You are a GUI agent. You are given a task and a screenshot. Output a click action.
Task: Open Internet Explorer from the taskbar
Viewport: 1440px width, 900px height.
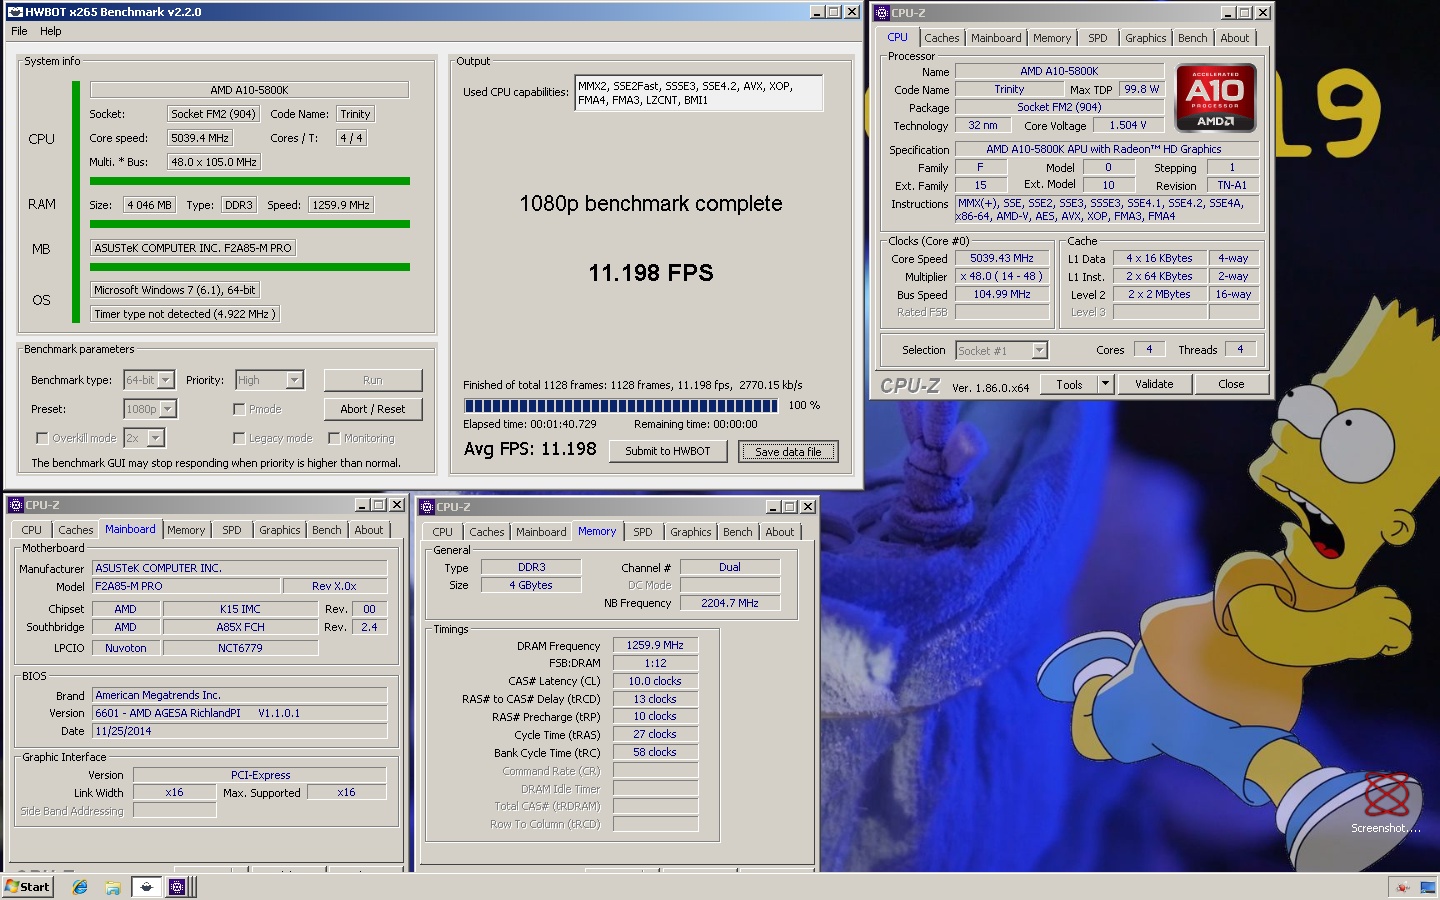80,887
